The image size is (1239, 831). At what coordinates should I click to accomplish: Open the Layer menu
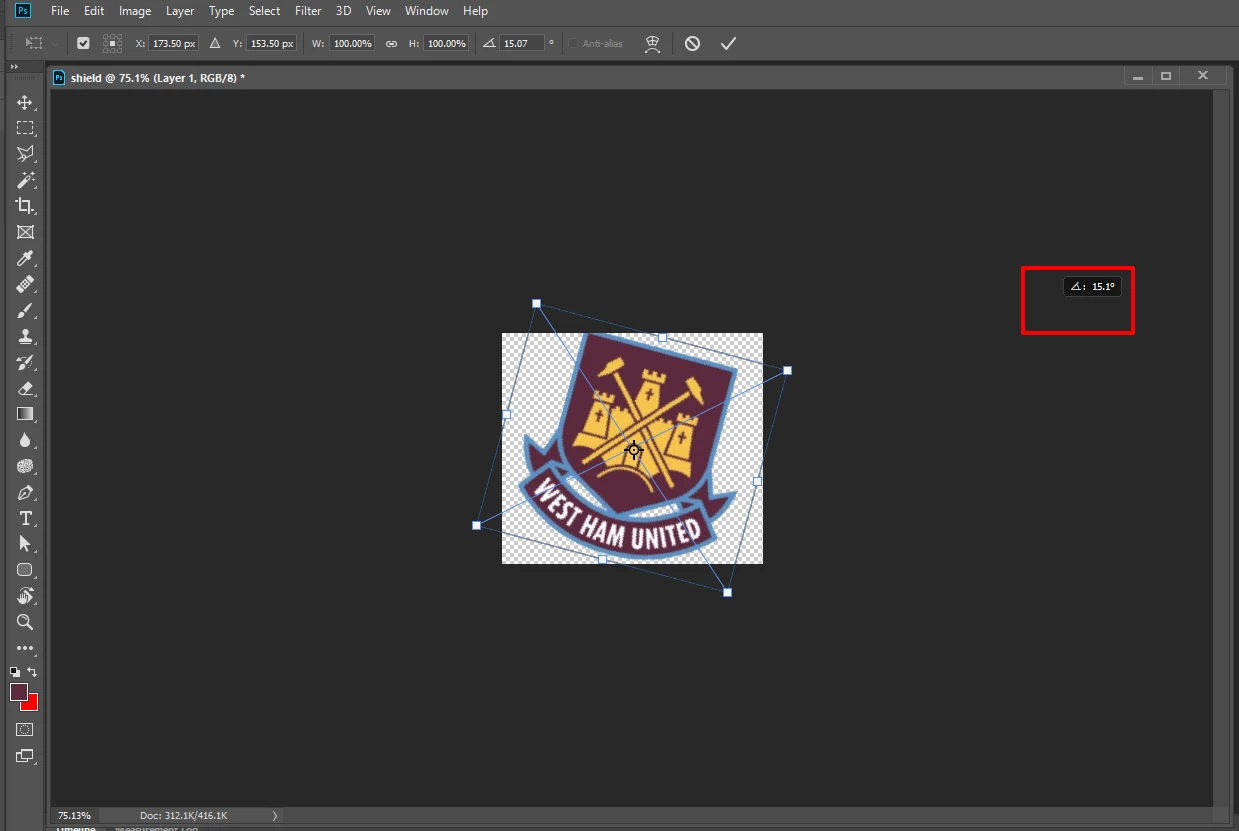180,11
